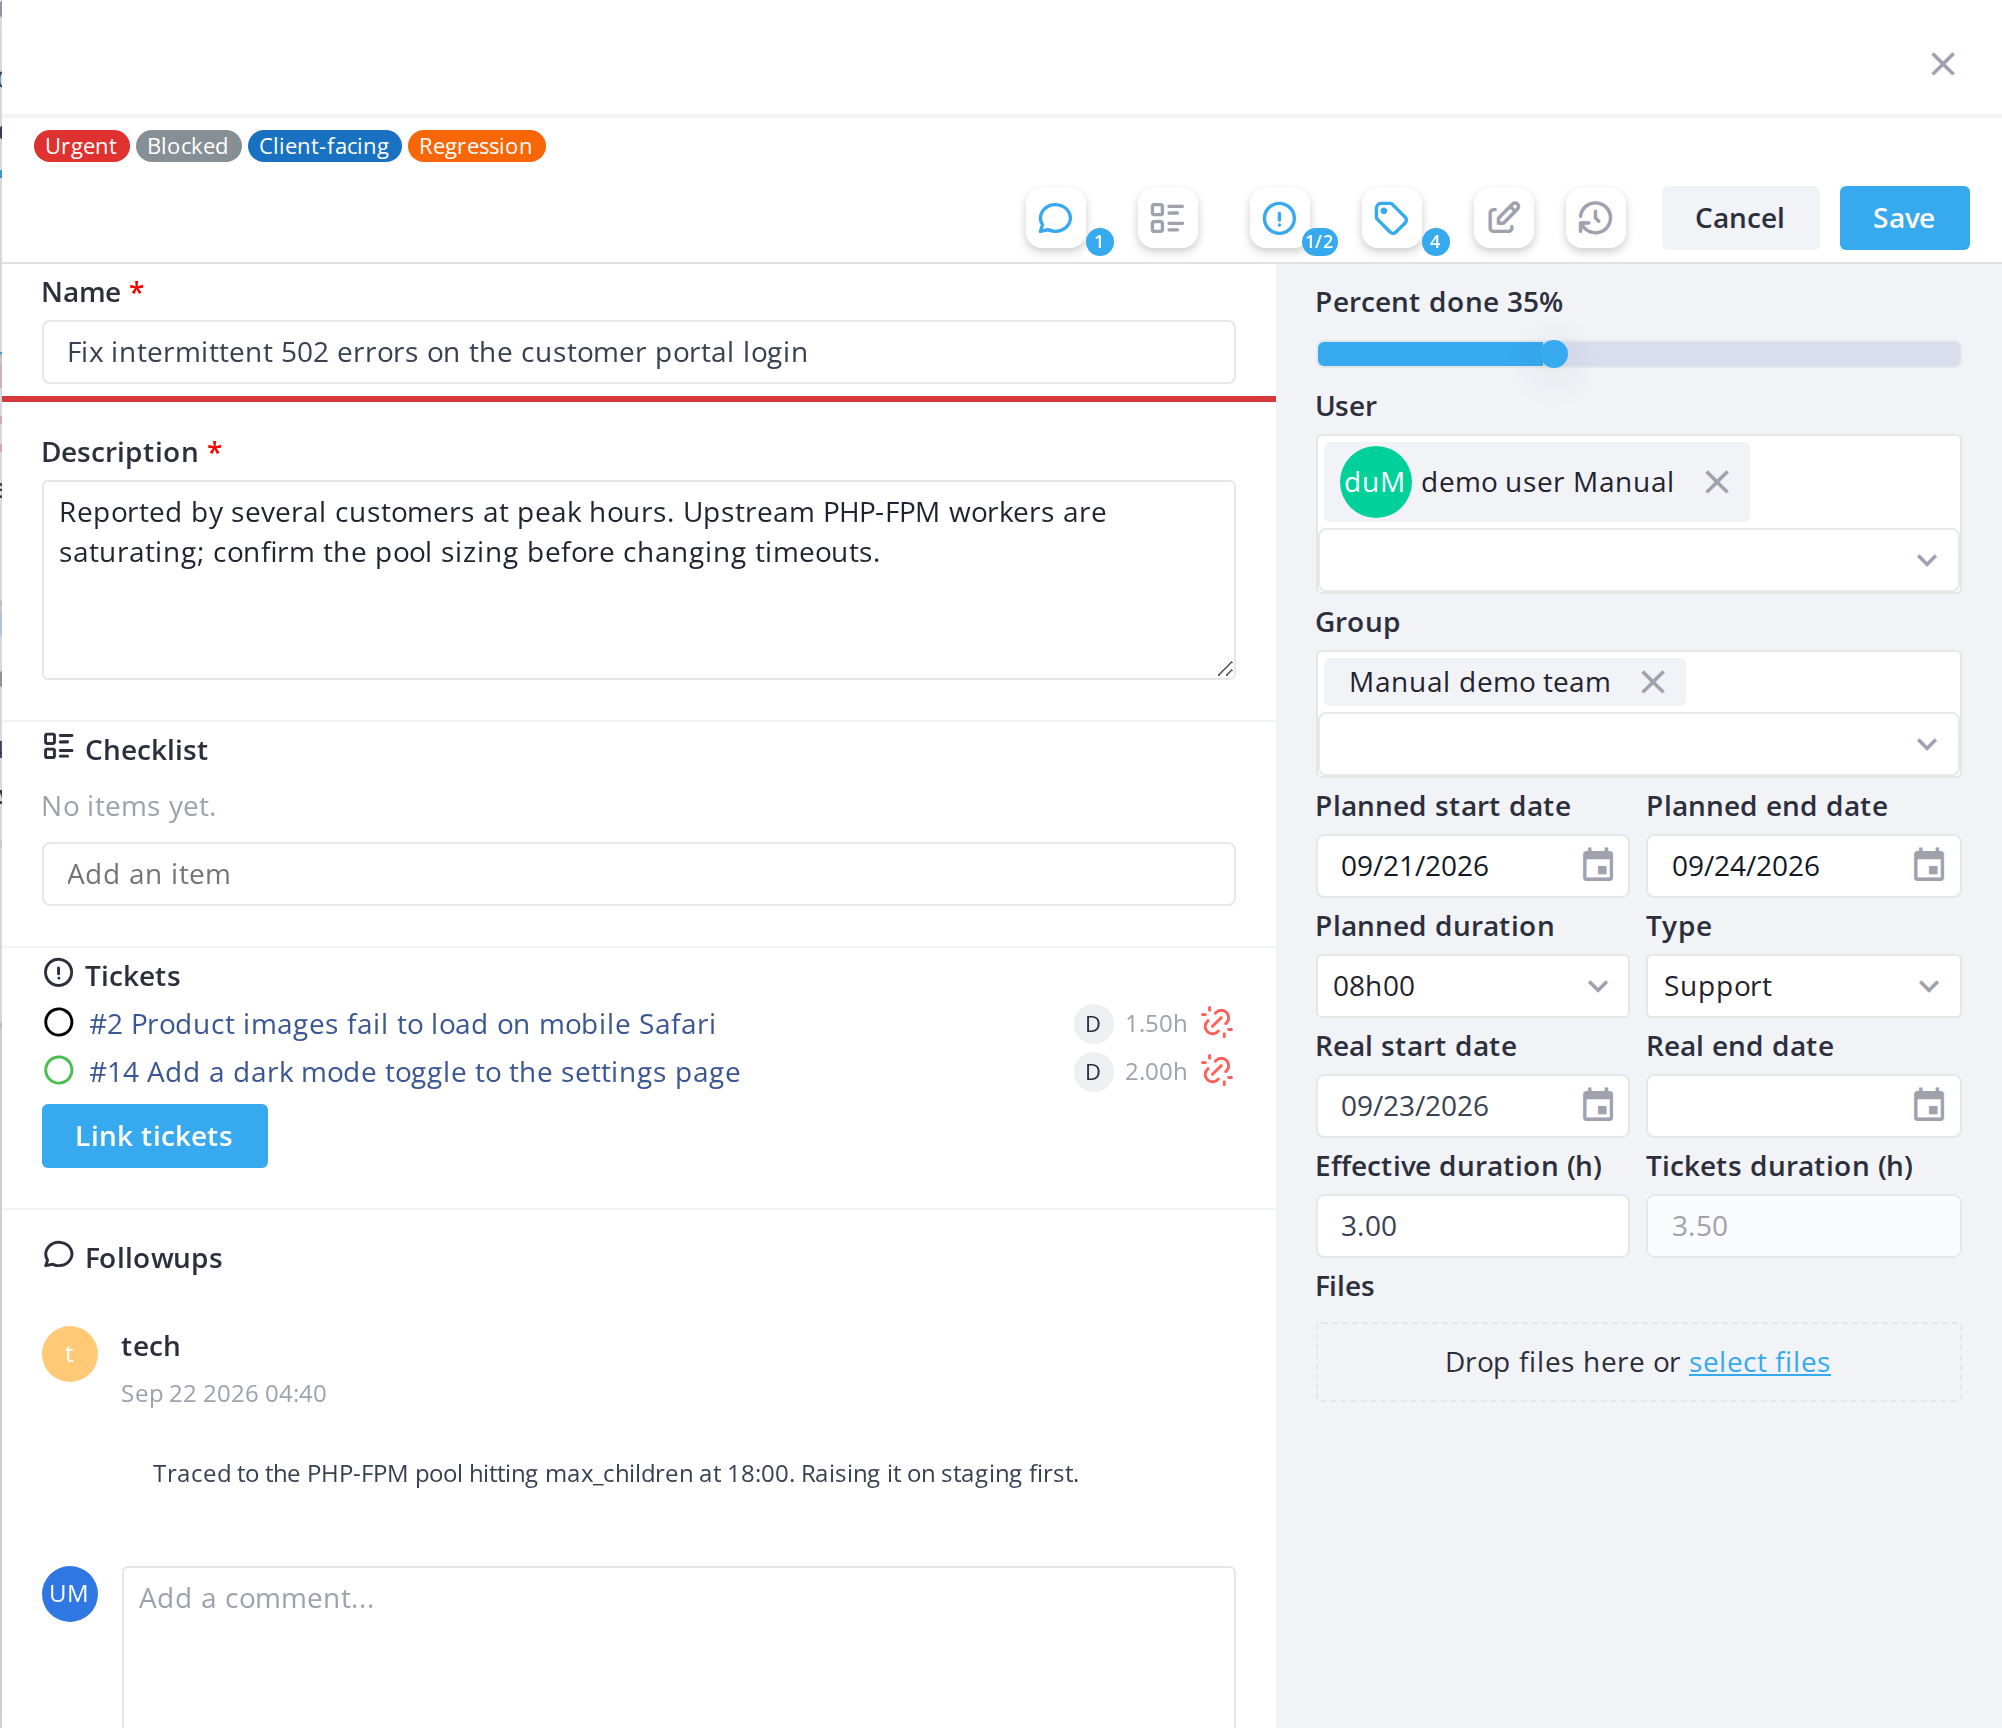Click the Description resize handle
The image size is (2002, 1728).
click(x=1225, y=669)
